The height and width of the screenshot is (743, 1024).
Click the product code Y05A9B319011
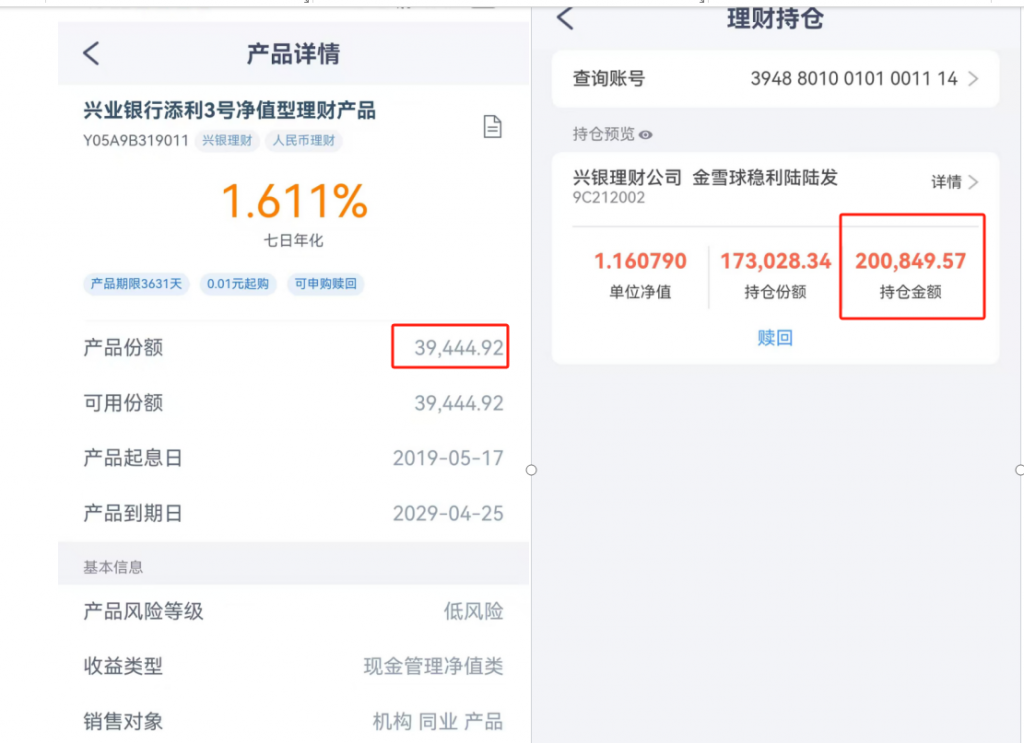[x=136, y=141]
